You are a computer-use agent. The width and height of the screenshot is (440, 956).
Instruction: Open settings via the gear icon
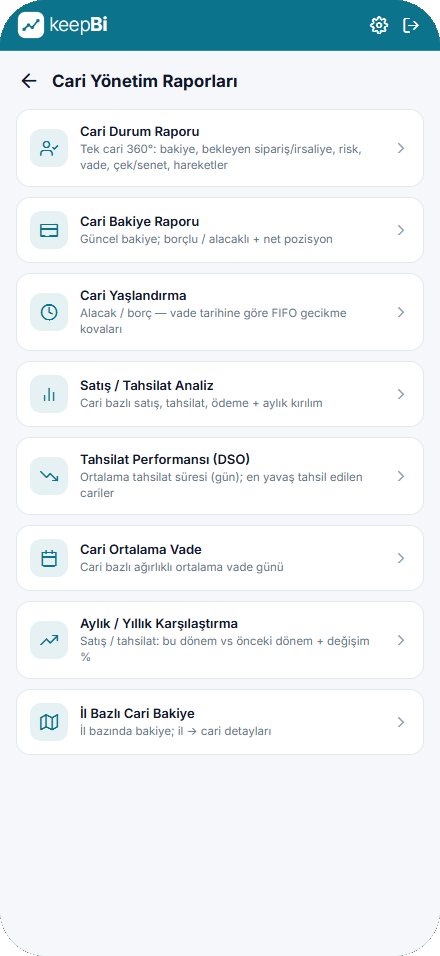[x=379, y=25]
